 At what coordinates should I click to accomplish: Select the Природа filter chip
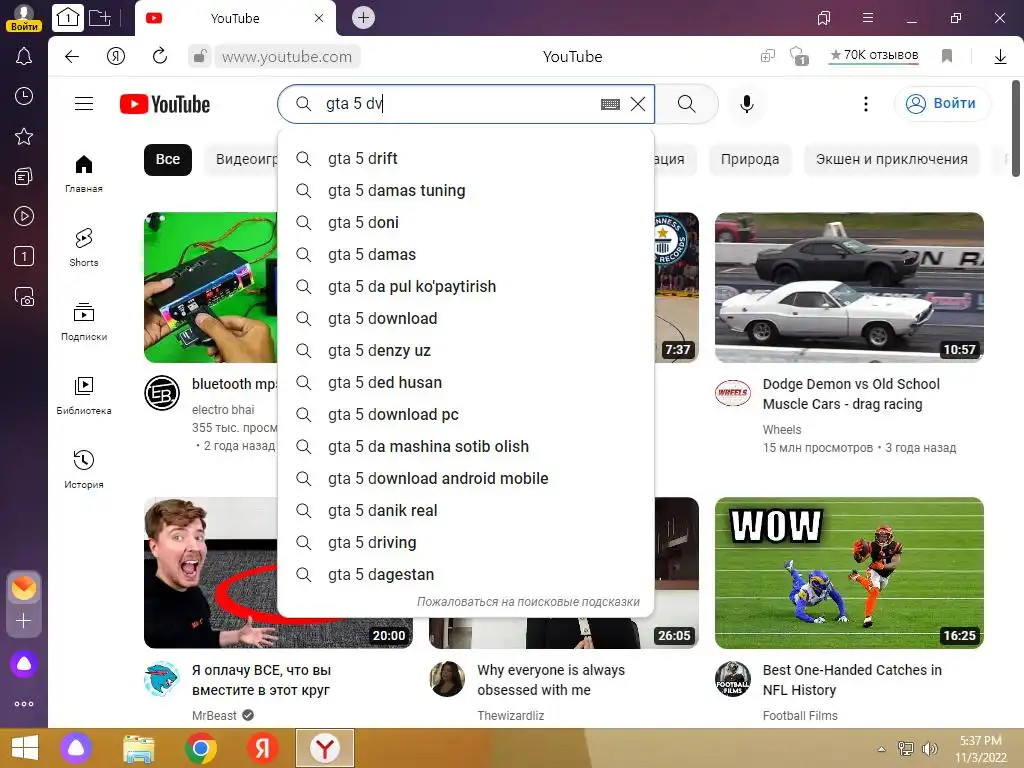click(x=750, y=159)
